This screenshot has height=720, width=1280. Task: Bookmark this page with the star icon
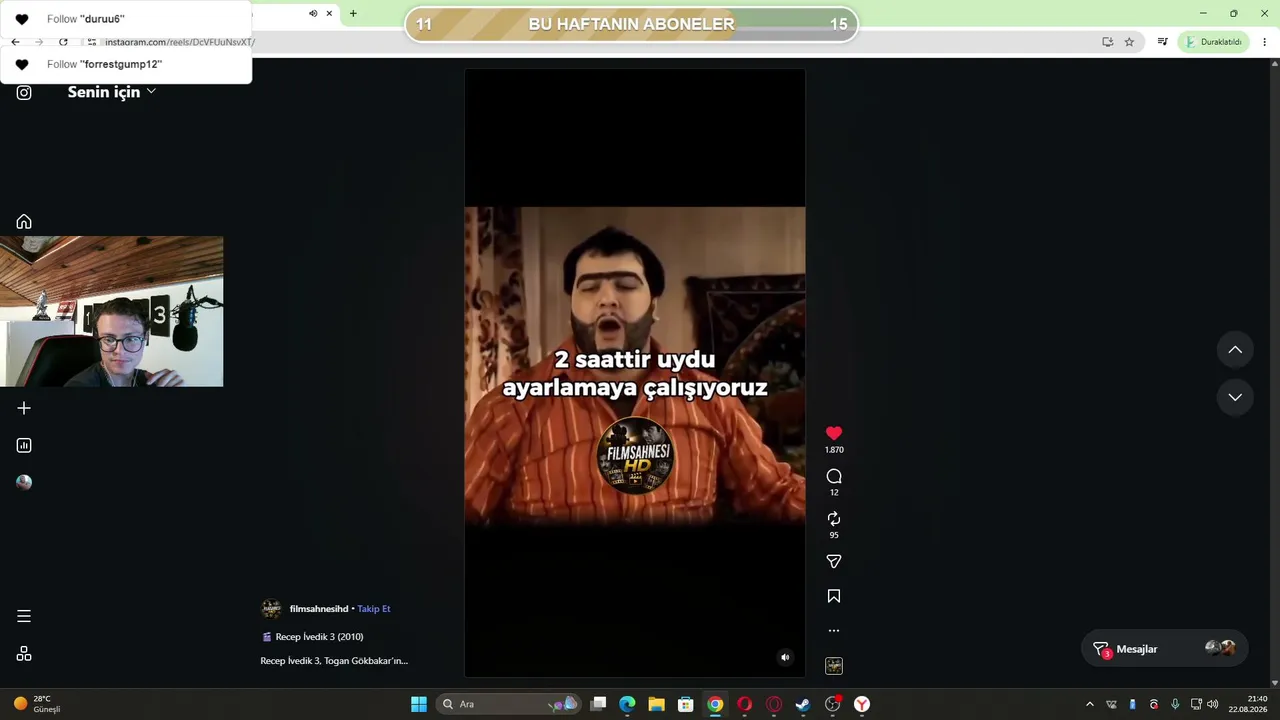click(x=1129, y=42)
